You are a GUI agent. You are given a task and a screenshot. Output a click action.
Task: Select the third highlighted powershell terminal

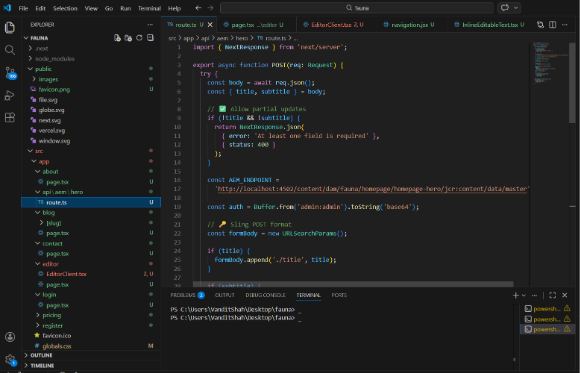547,329
